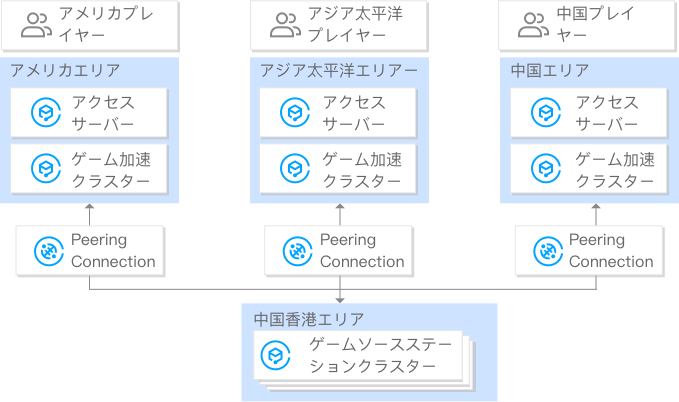
Task: Select アクセスサーバー icon in 中国エリア
Action: pos(545,113)
